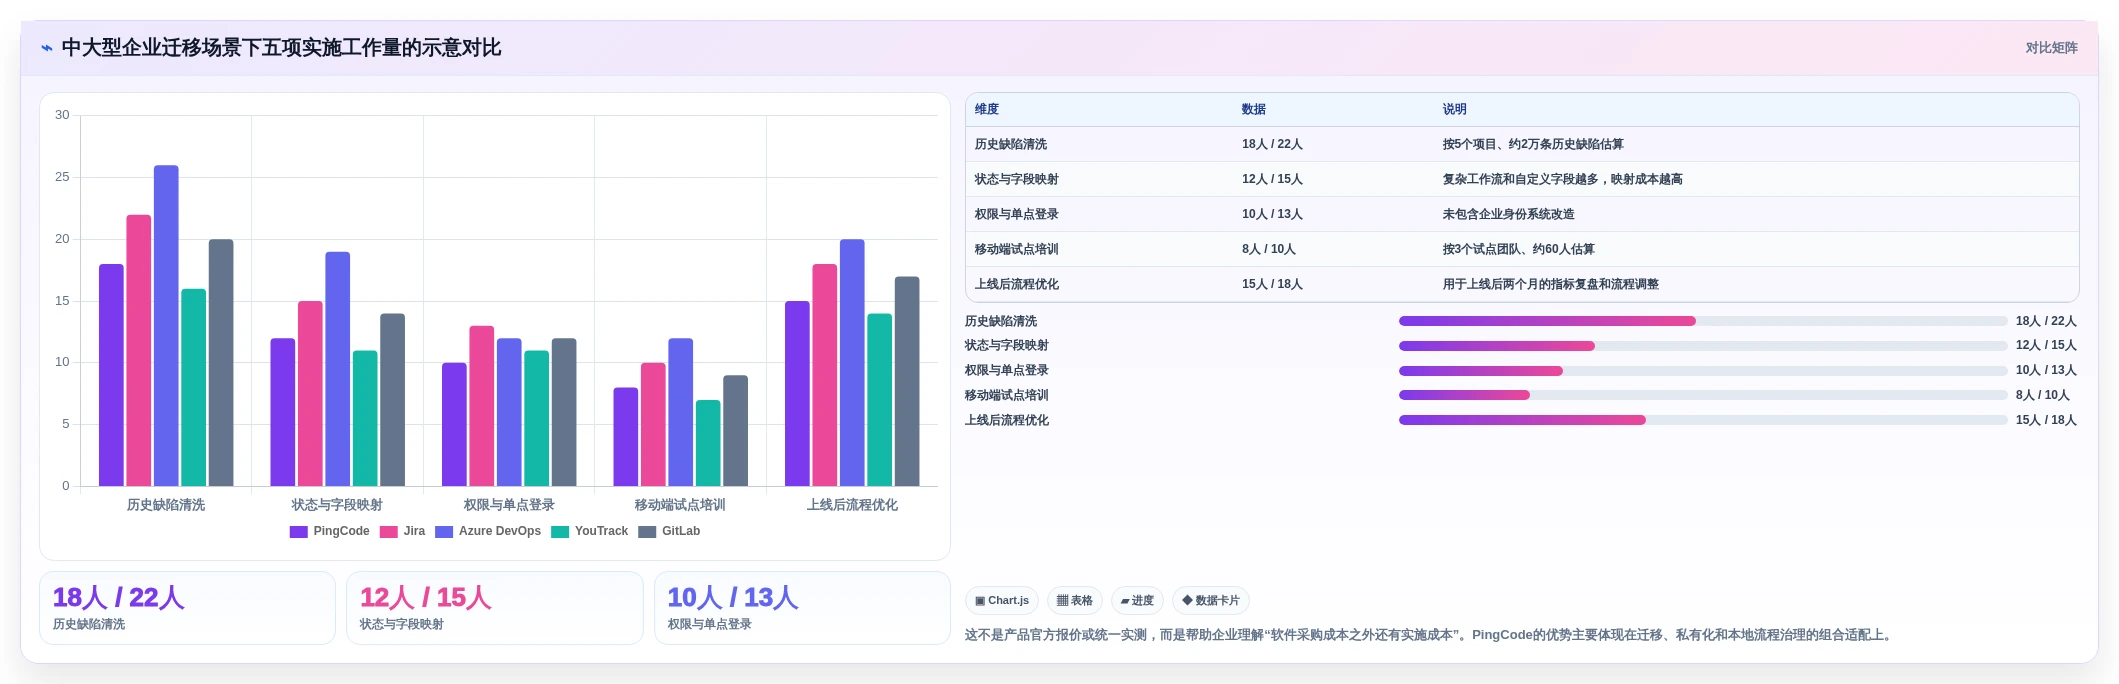Click Jira bar for 权限与单点登录
Viewport: 2119px width, 684px height.
point(482,406)
